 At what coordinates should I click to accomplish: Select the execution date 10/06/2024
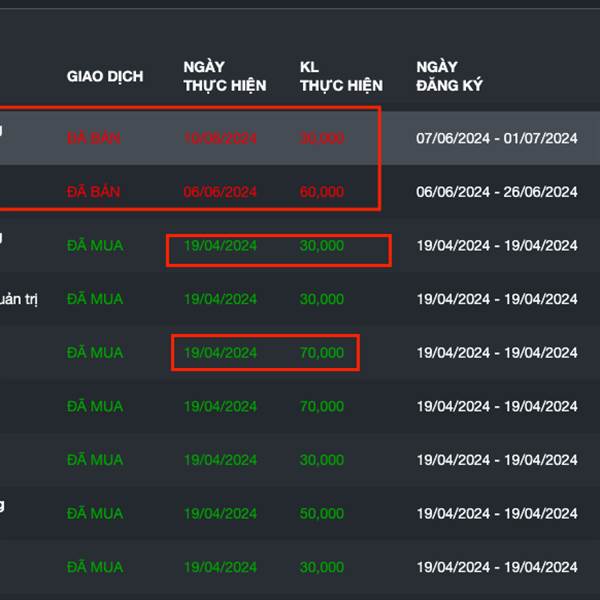click(x=220, y=138)
